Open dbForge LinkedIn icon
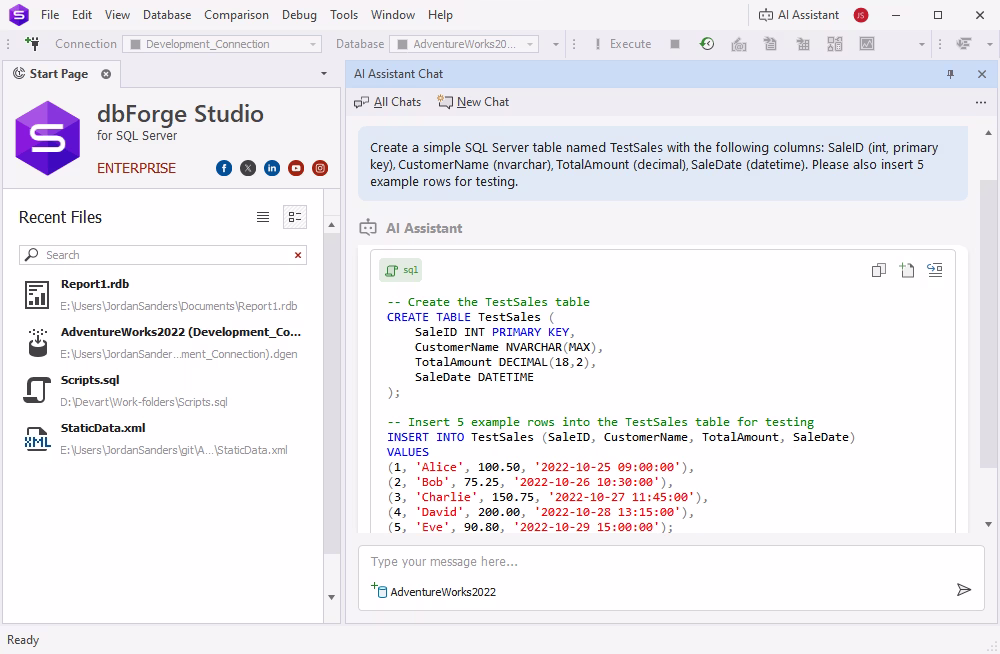1000x654 pixels. coord(272,168)
